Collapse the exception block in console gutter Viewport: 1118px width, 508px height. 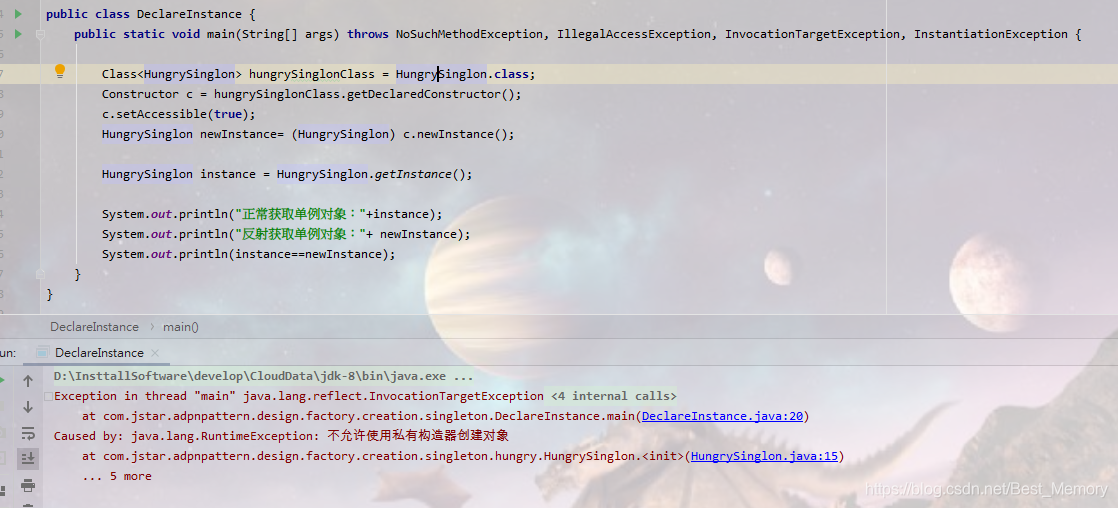point(48,396)
